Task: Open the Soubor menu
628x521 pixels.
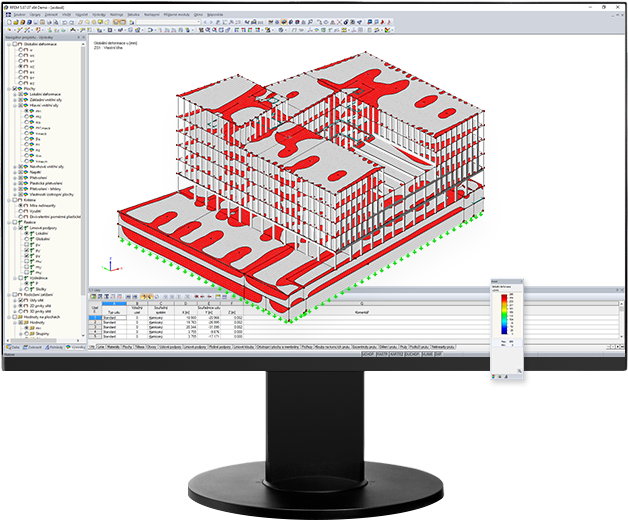Action: 19,15
